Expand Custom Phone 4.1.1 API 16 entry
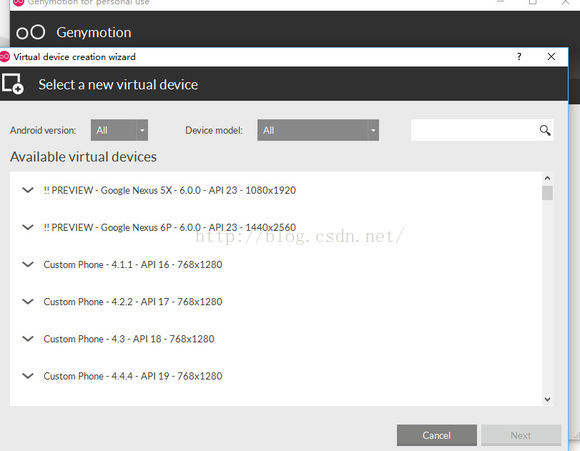 coord(28,265)
